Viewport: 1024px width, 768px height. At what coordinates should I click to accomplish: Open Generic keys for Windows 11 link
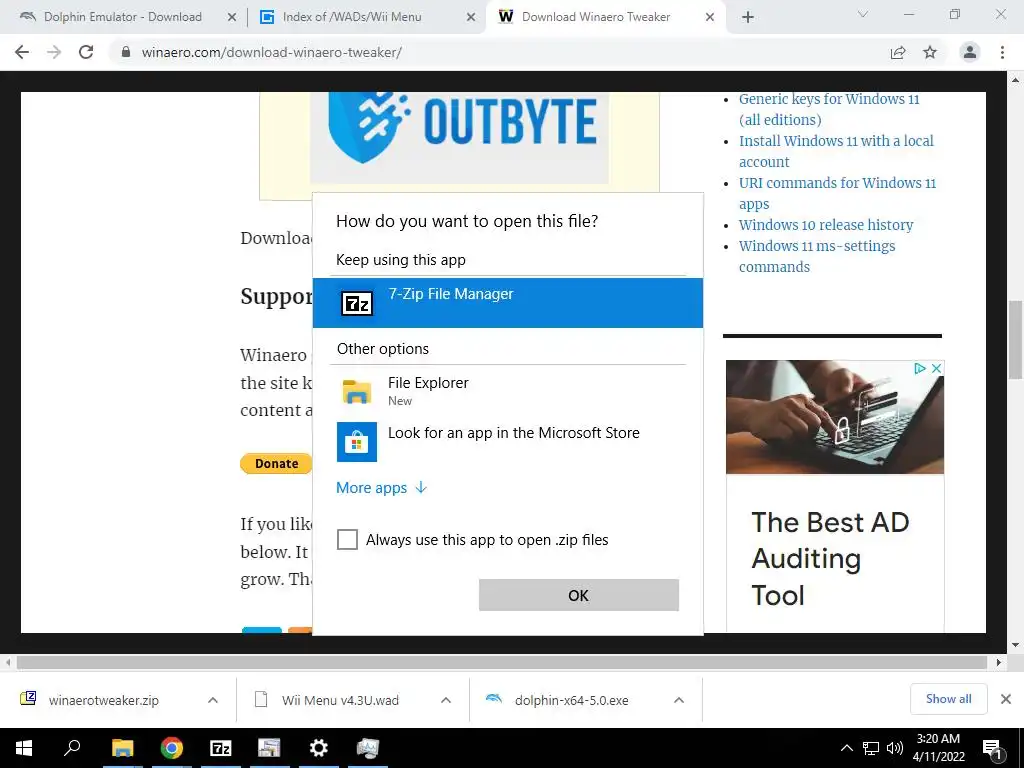[829, 109]
